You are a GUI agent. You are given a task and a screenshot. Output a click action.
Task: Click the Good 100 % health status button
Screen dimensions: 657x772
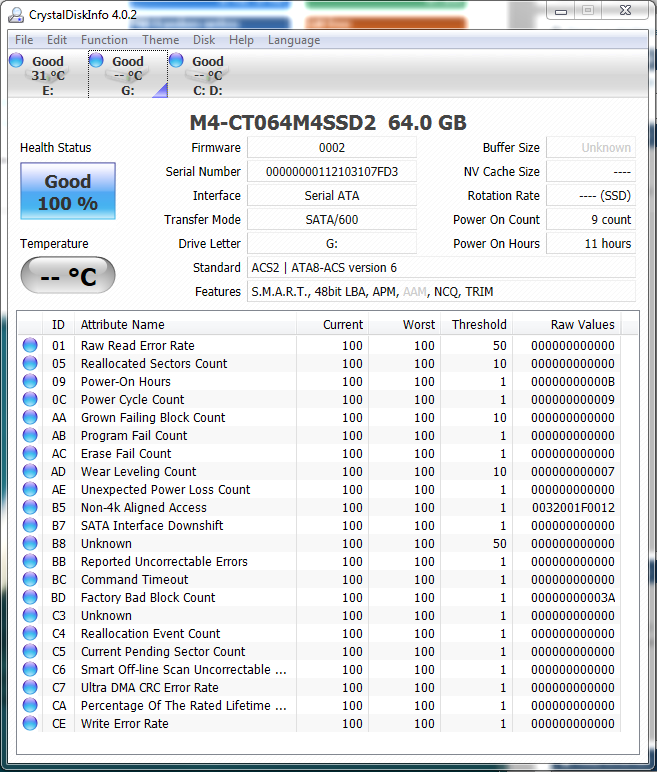(x=68, y=191)
